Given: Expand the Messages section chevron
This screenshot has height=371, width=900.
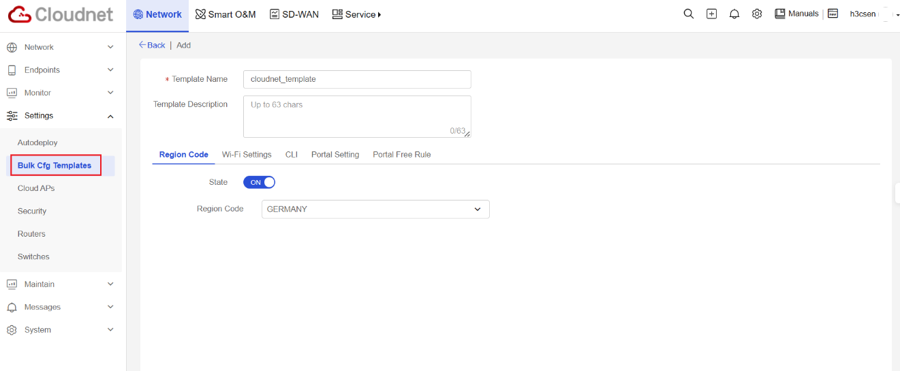Looking at the screenshot, I should tap(111, 307).
